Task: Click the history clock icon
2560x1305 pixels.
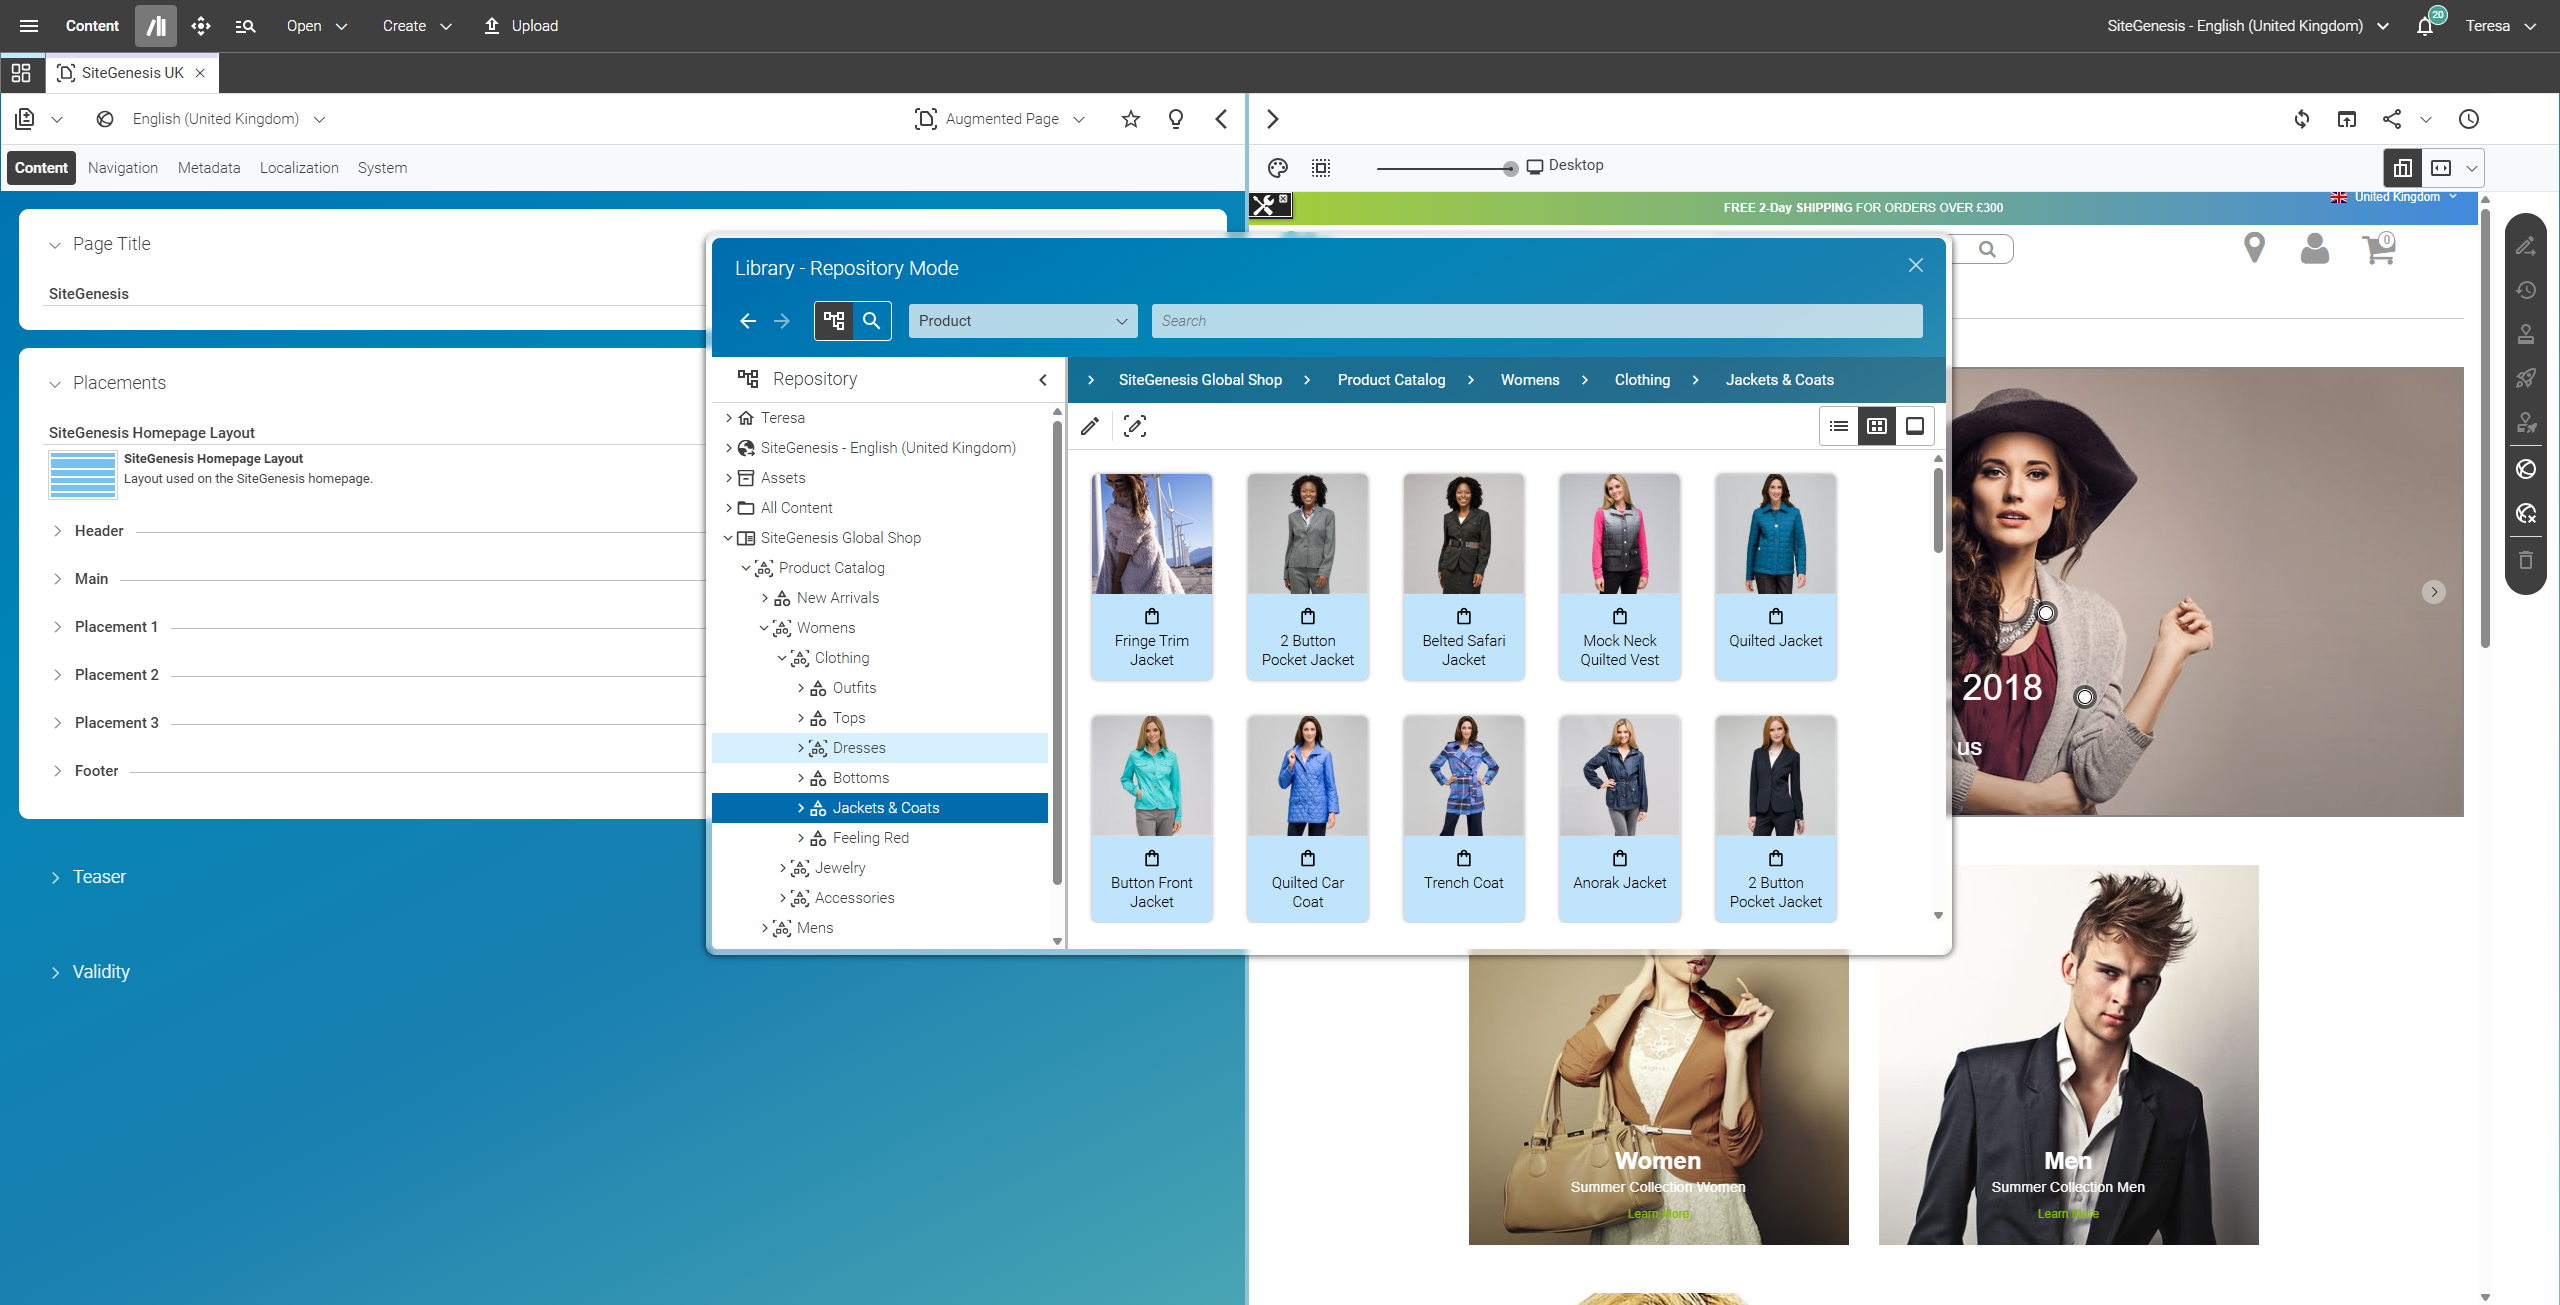Action: pos(2469,119)
